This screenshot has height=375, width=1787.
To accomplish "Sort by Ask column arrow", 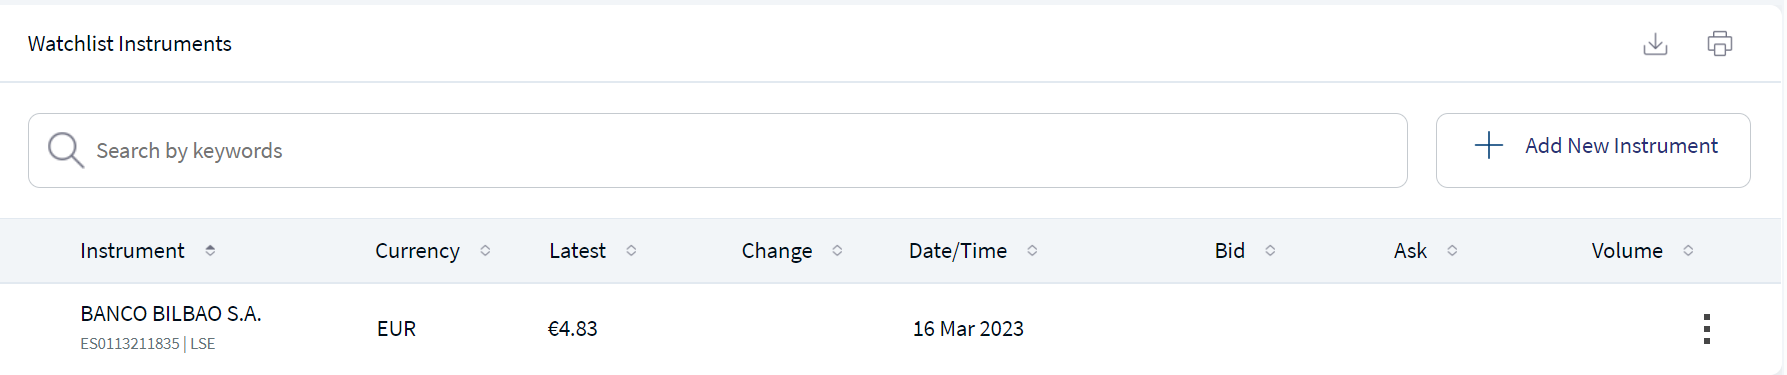I will pos(1452,251).
